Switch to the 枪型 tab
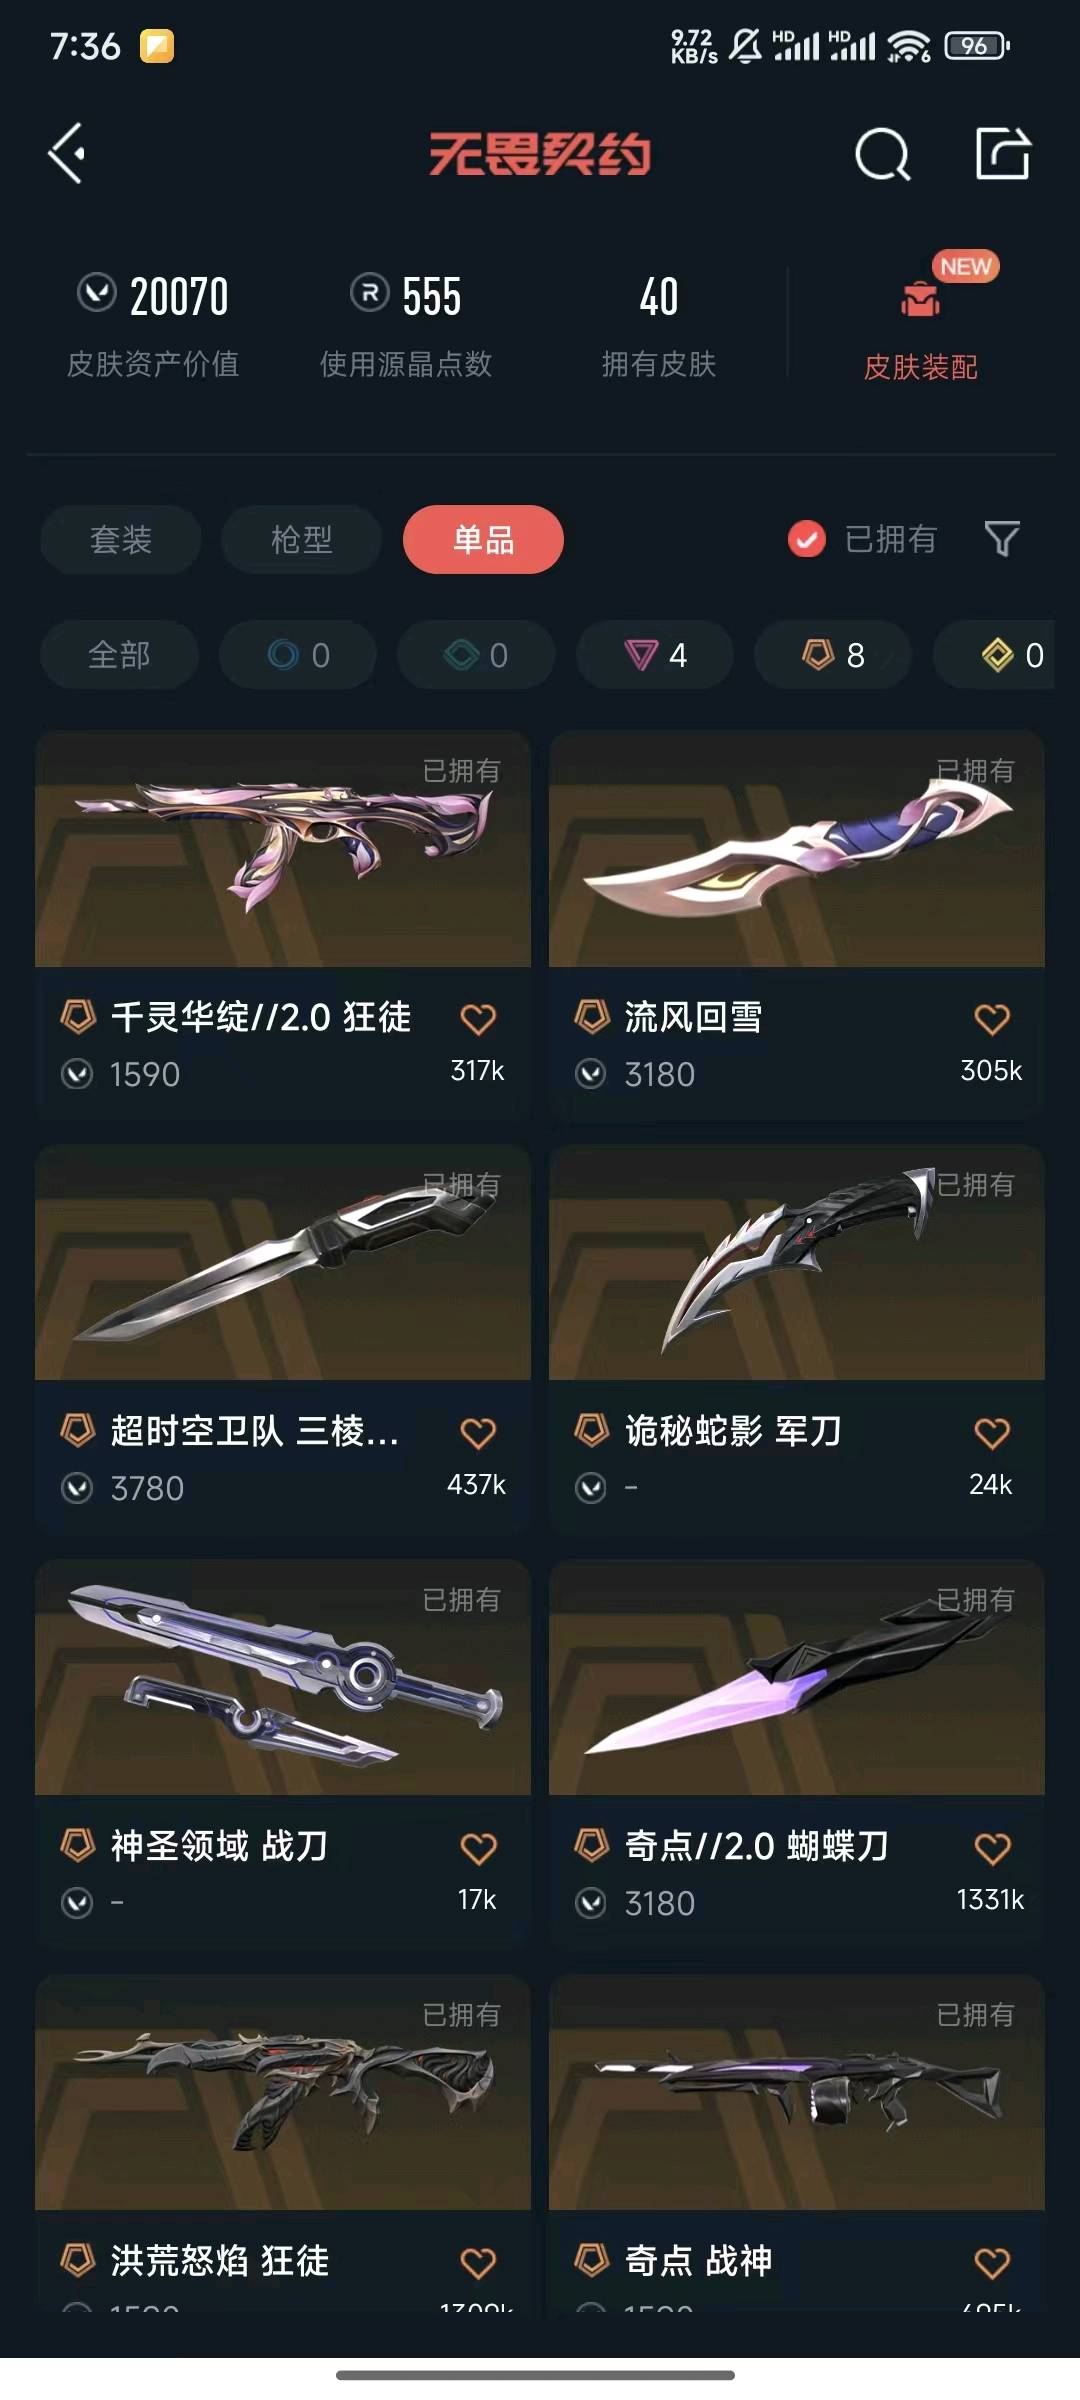 click(x=301, y=540)
